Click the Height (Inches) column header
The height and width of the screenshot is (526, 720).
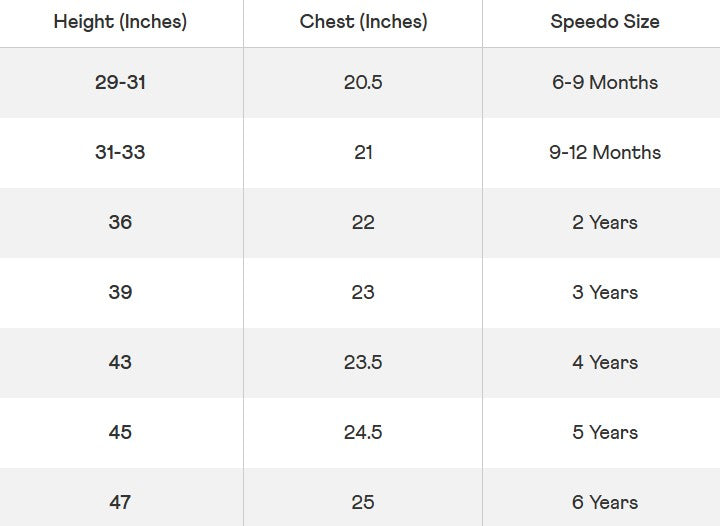tap(120, 22)
